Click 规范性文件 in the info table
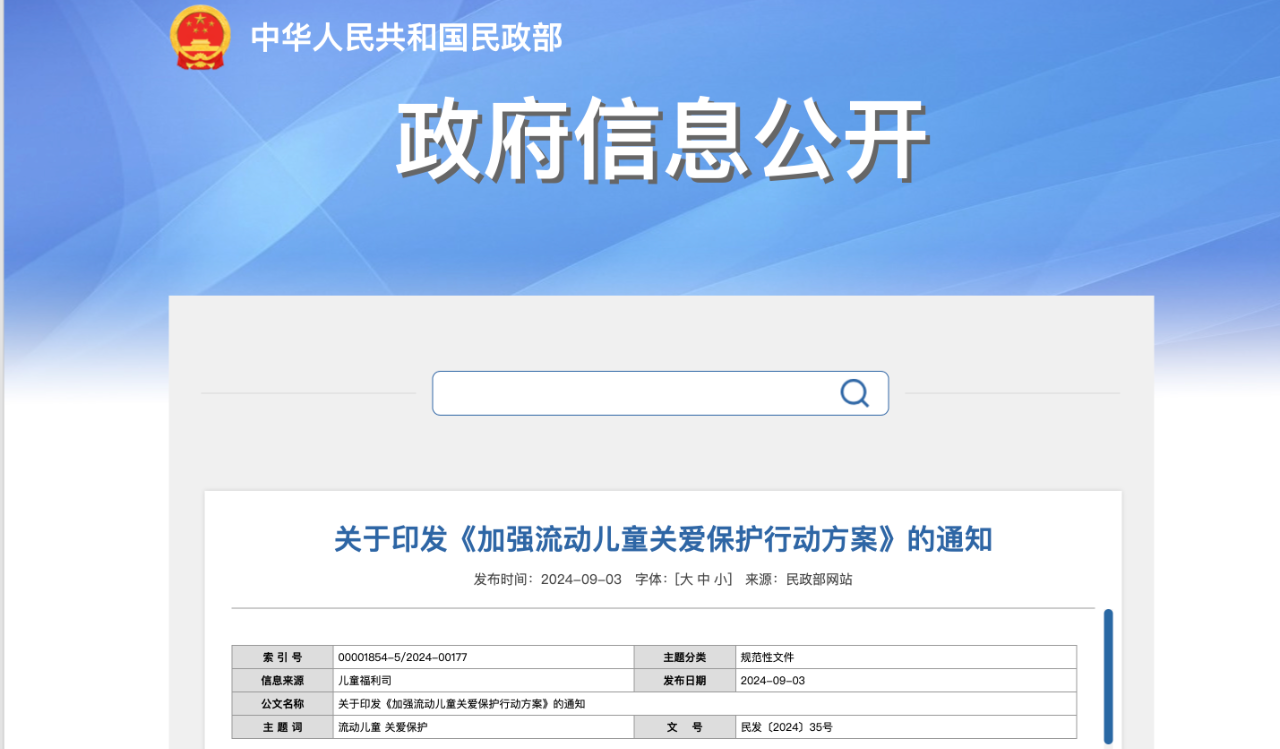 (x=767, y=657)
